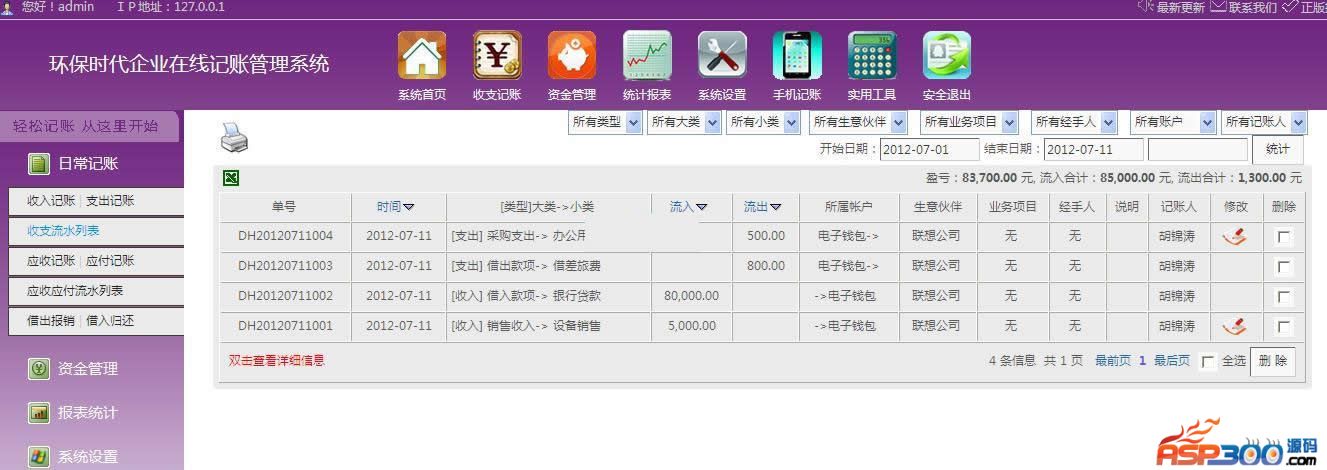Click the 联系我们 link in top bar
Screen dimensions: 1327x470
[x=1253, y=7]
